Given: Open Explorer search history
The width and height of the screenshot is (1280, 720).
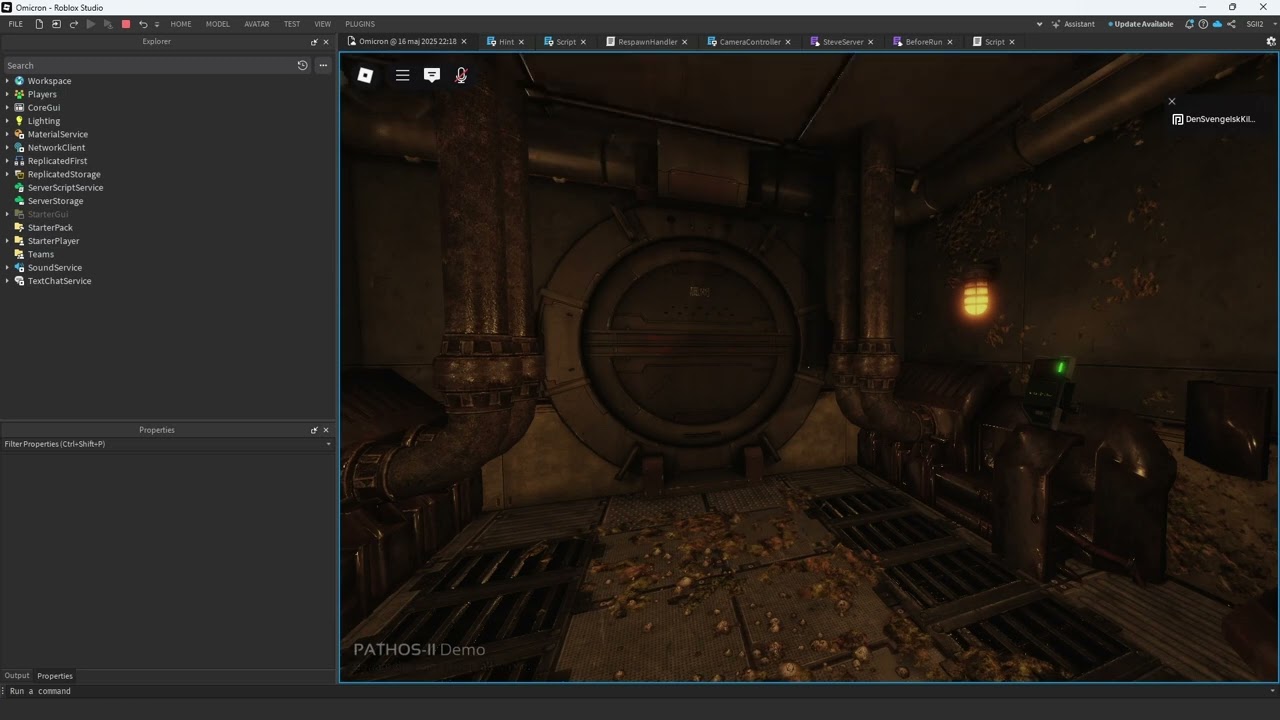Looking at the screenshot, I should pyautogui.click(x=303, y=65).
